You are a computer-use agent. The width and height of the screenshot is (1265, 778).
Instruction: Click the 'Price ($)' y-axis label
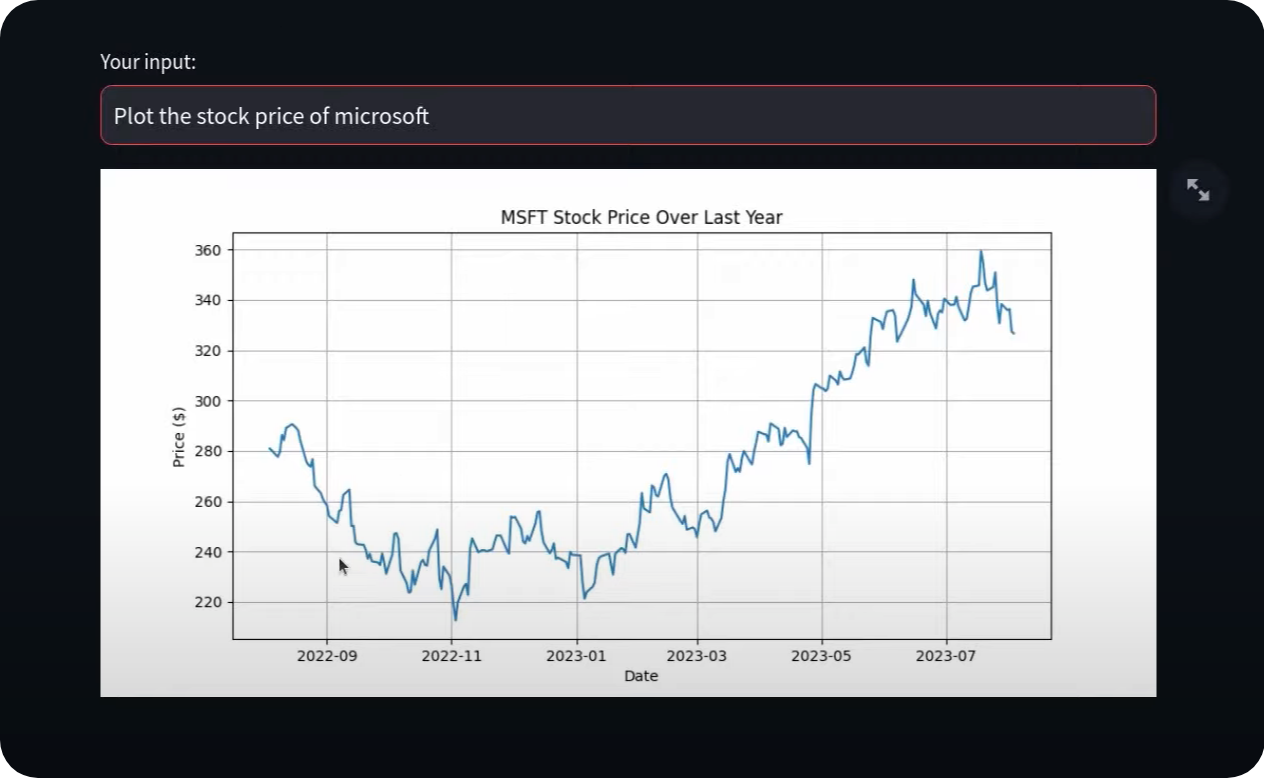tap(179, 437)
